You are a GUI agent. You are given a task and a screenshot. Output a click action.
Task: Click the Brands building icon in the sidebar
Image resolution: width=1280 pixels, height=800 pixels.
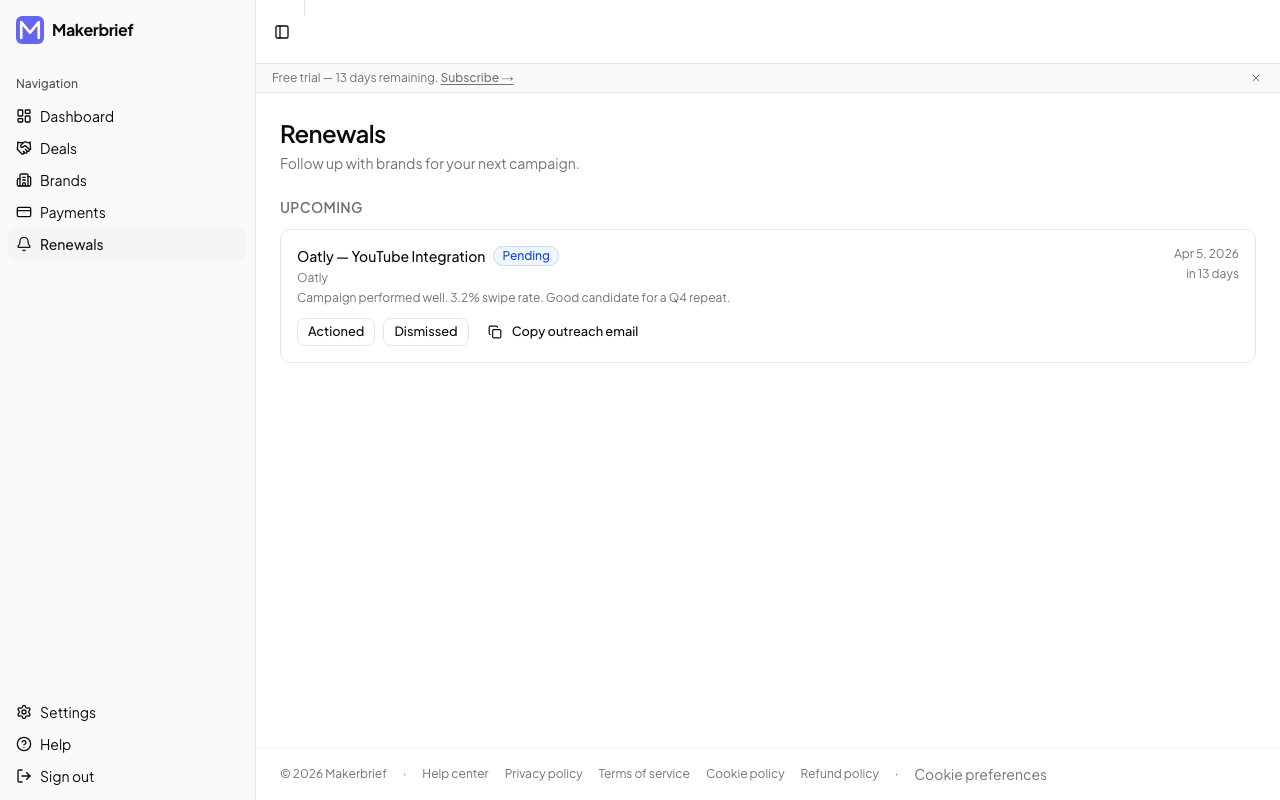23,180
